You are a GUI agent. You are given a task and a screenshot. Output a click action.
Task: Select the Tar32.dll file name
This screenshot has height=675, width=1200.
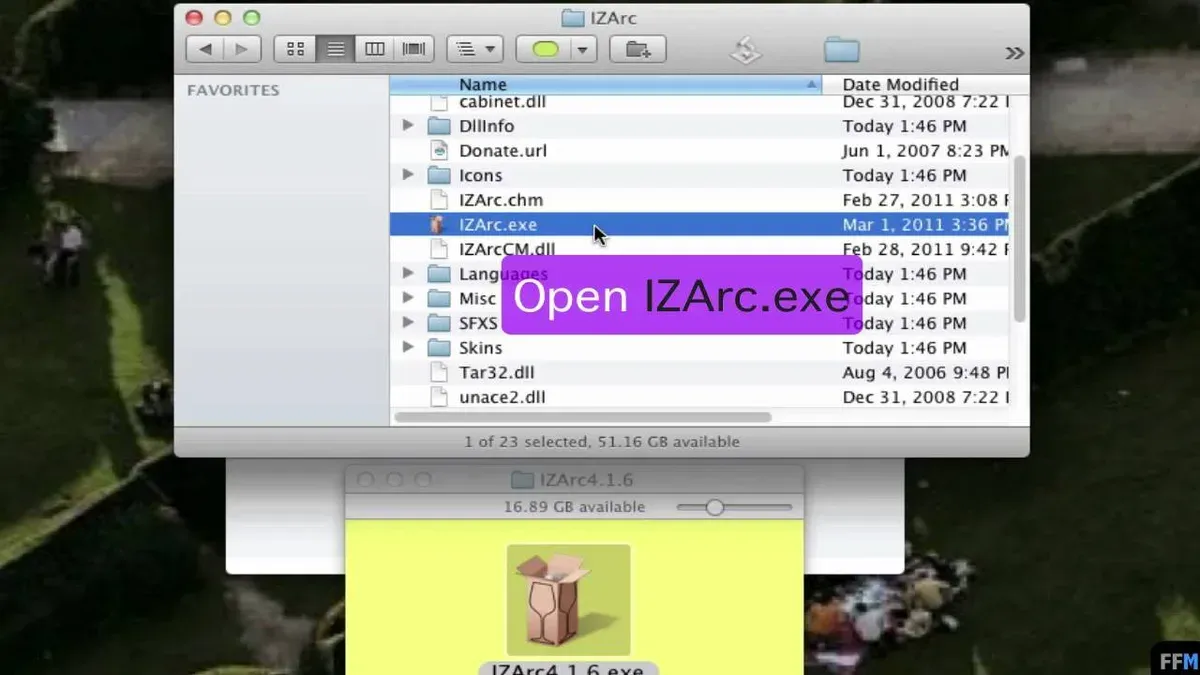(497, 372)
